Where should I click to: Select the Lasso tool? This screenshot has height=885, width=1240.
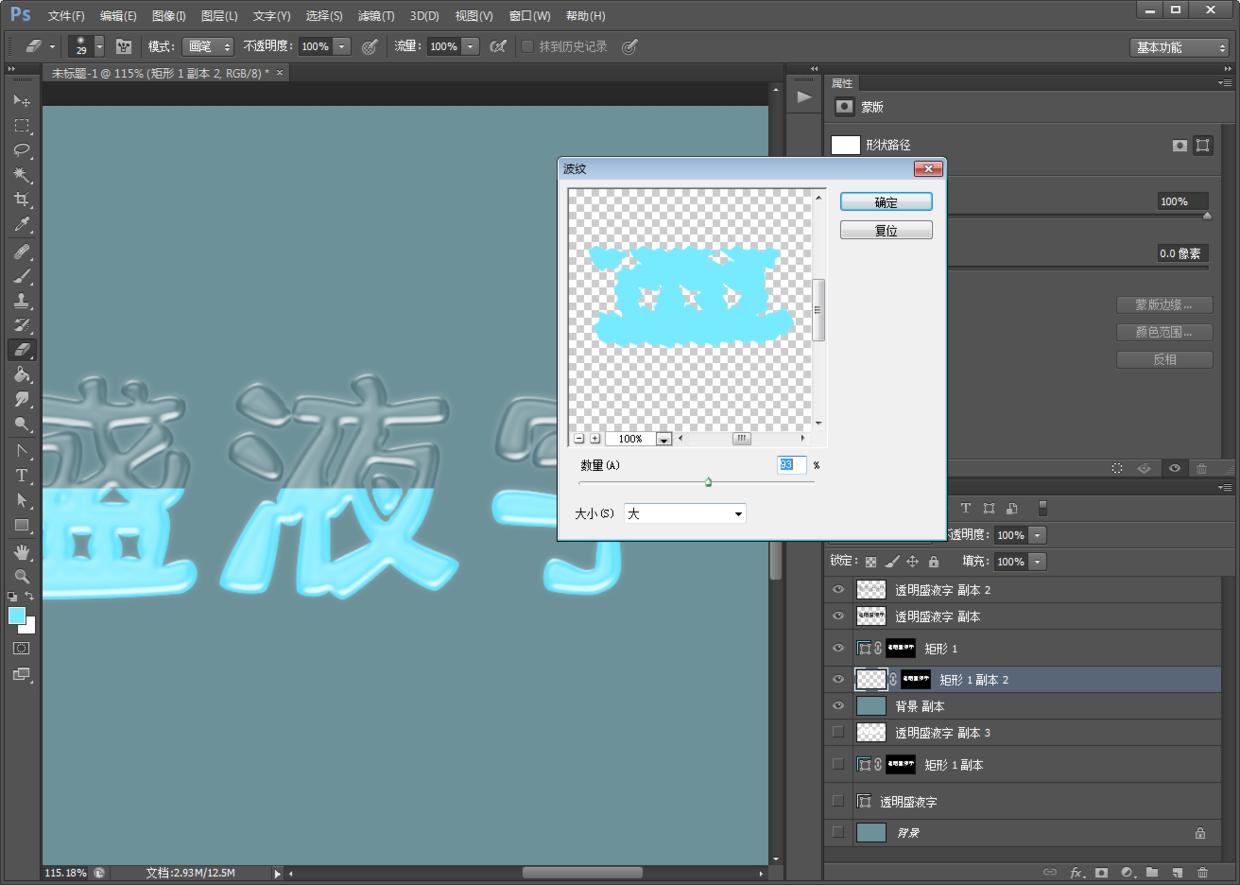click(21, 150)
